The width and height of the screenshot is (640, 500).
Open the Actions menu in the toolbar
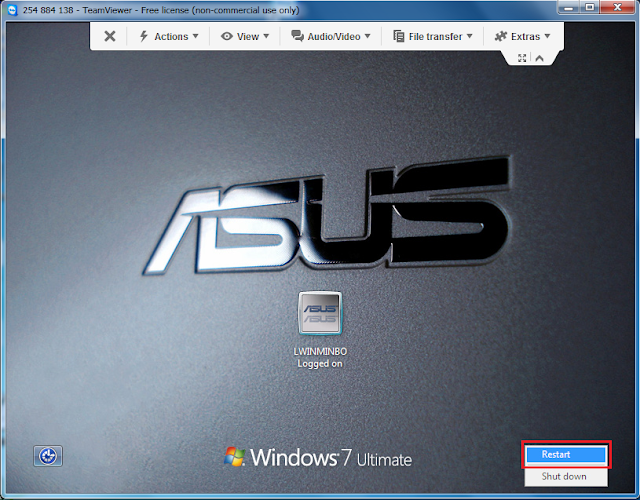[x=169, y=36]
